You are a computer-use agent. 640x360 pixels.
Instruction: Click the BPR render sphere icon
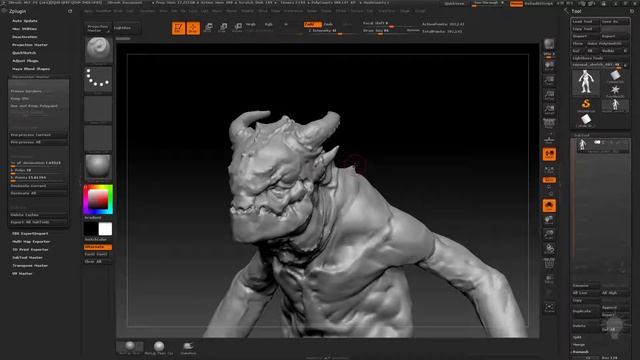[549, 45]
